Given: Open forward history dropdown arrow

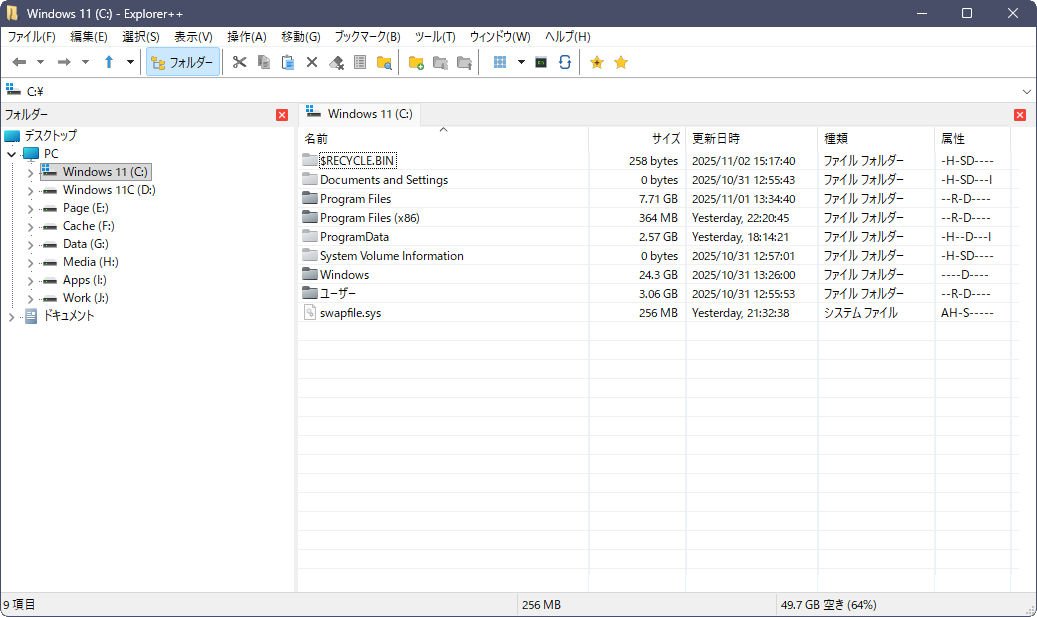Looking at the screenshot, I should 85,62.
